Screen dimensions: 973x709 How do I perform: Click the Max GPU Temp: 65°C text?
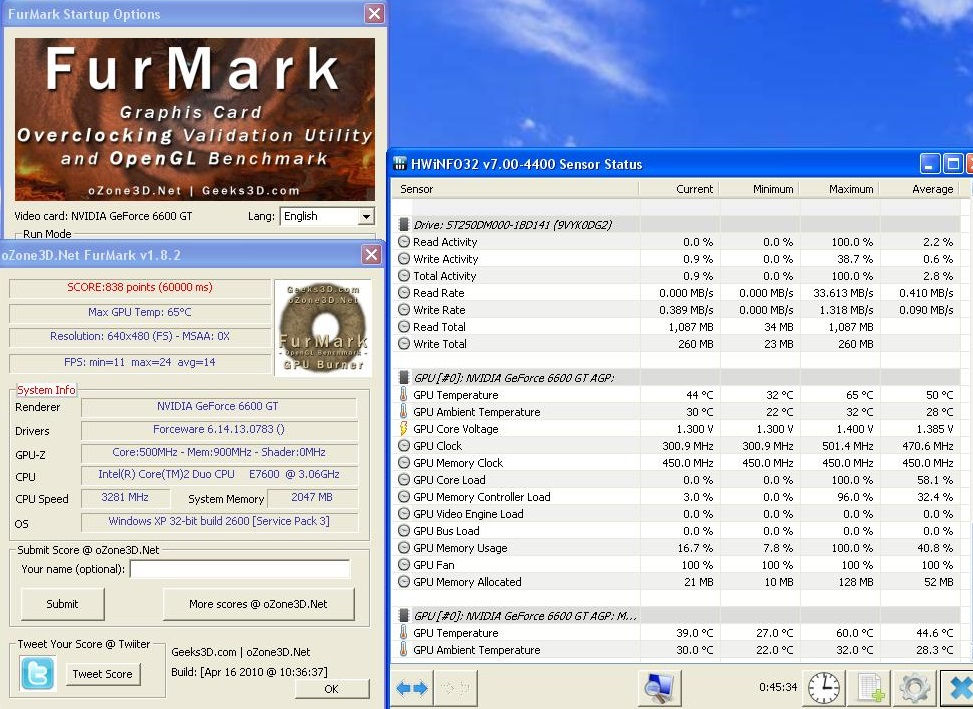[140, 312]
